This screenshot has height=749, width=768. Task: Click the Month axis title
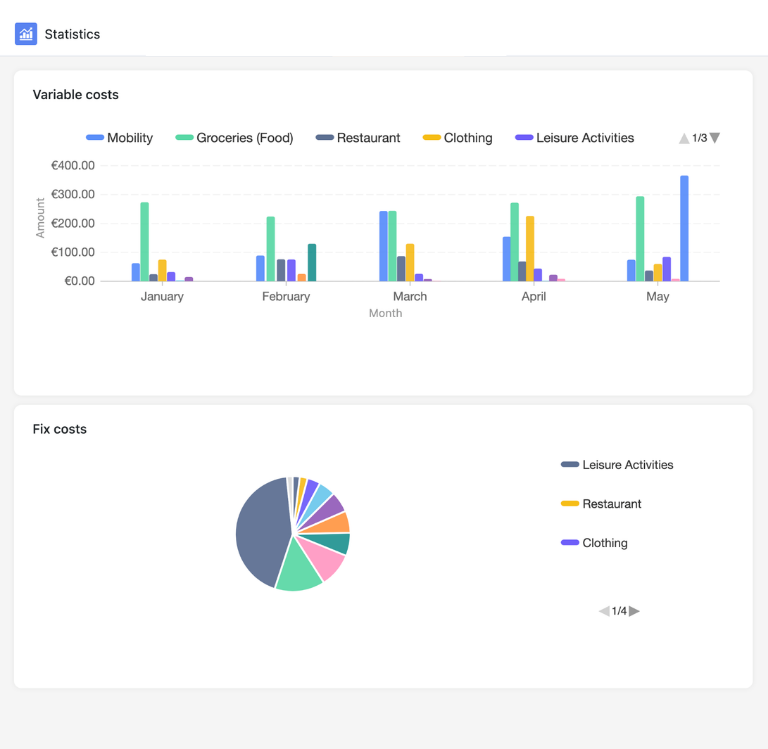pos(385,313)
